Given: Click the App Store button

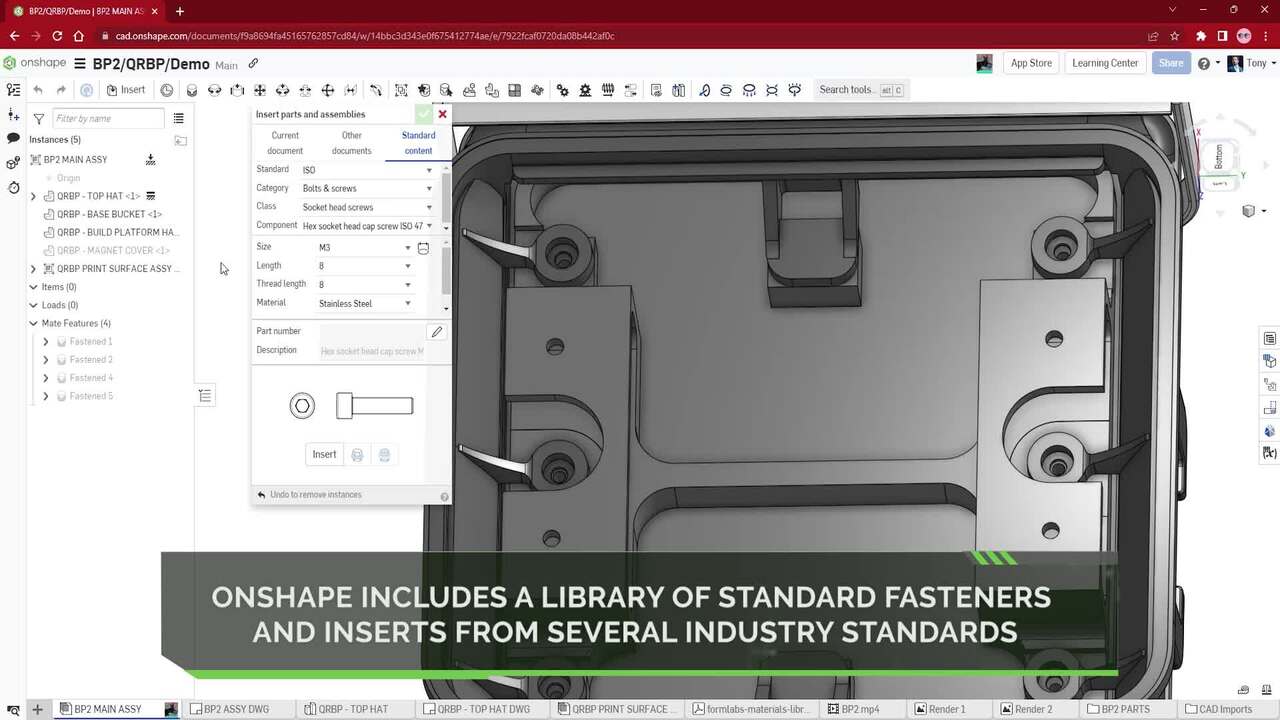Looking at the screenshot, I should click(x=1031, y=63).
